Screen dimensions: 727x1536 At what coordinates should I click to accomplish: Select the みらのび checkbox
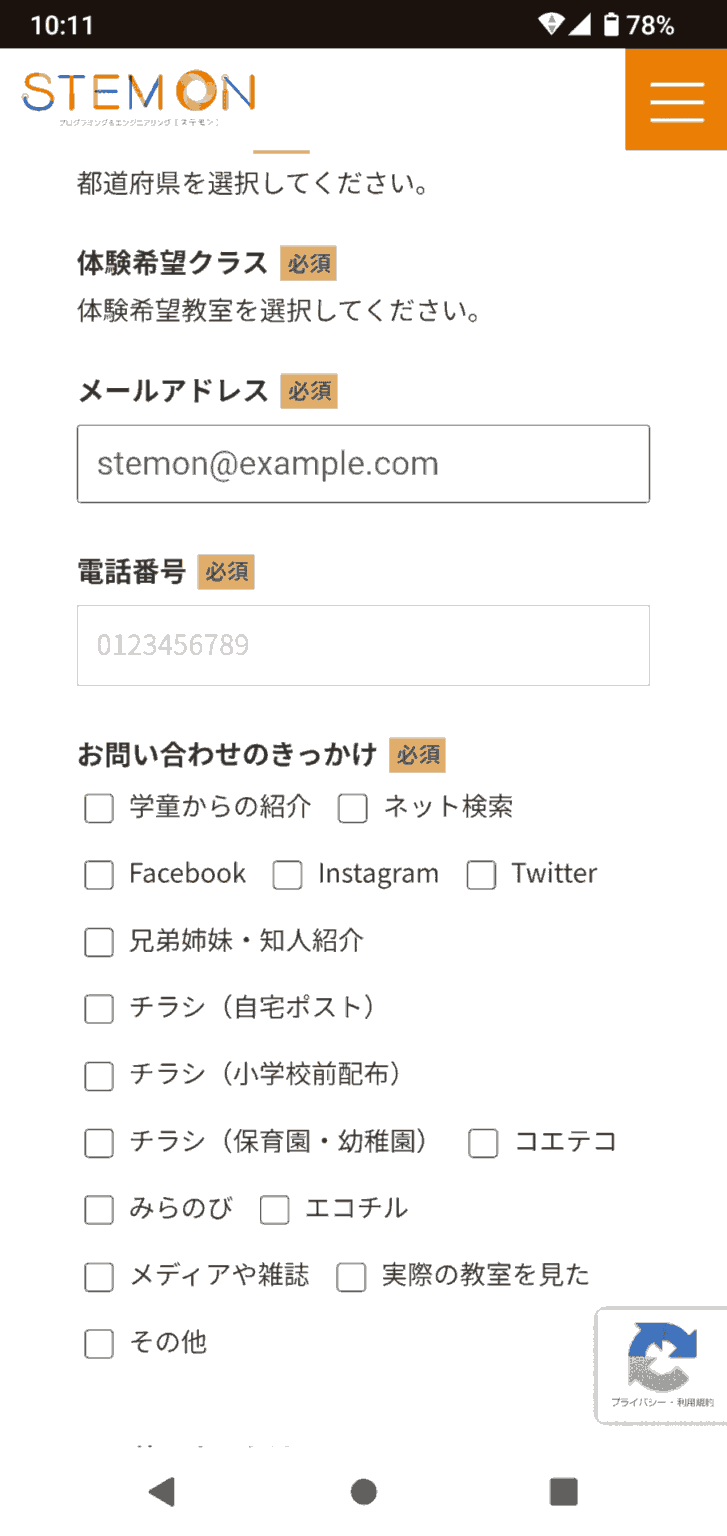point(98,1210)
